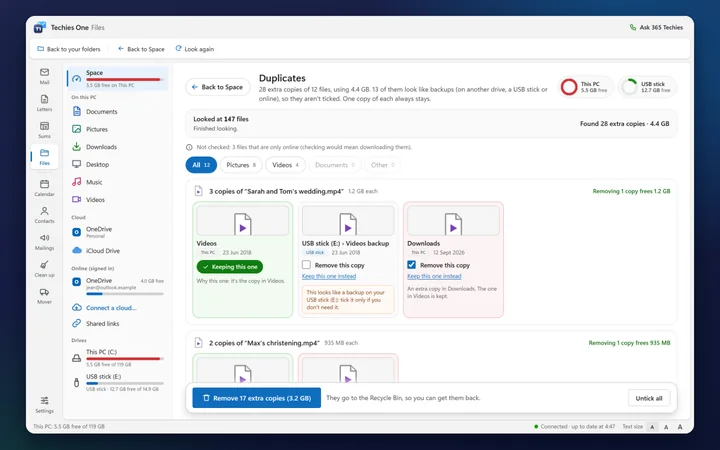Click the Videos copy thumbnail of wedding video
Viewport: 720px width, 450px height.
pyautogui.click(x=242, y=221)
